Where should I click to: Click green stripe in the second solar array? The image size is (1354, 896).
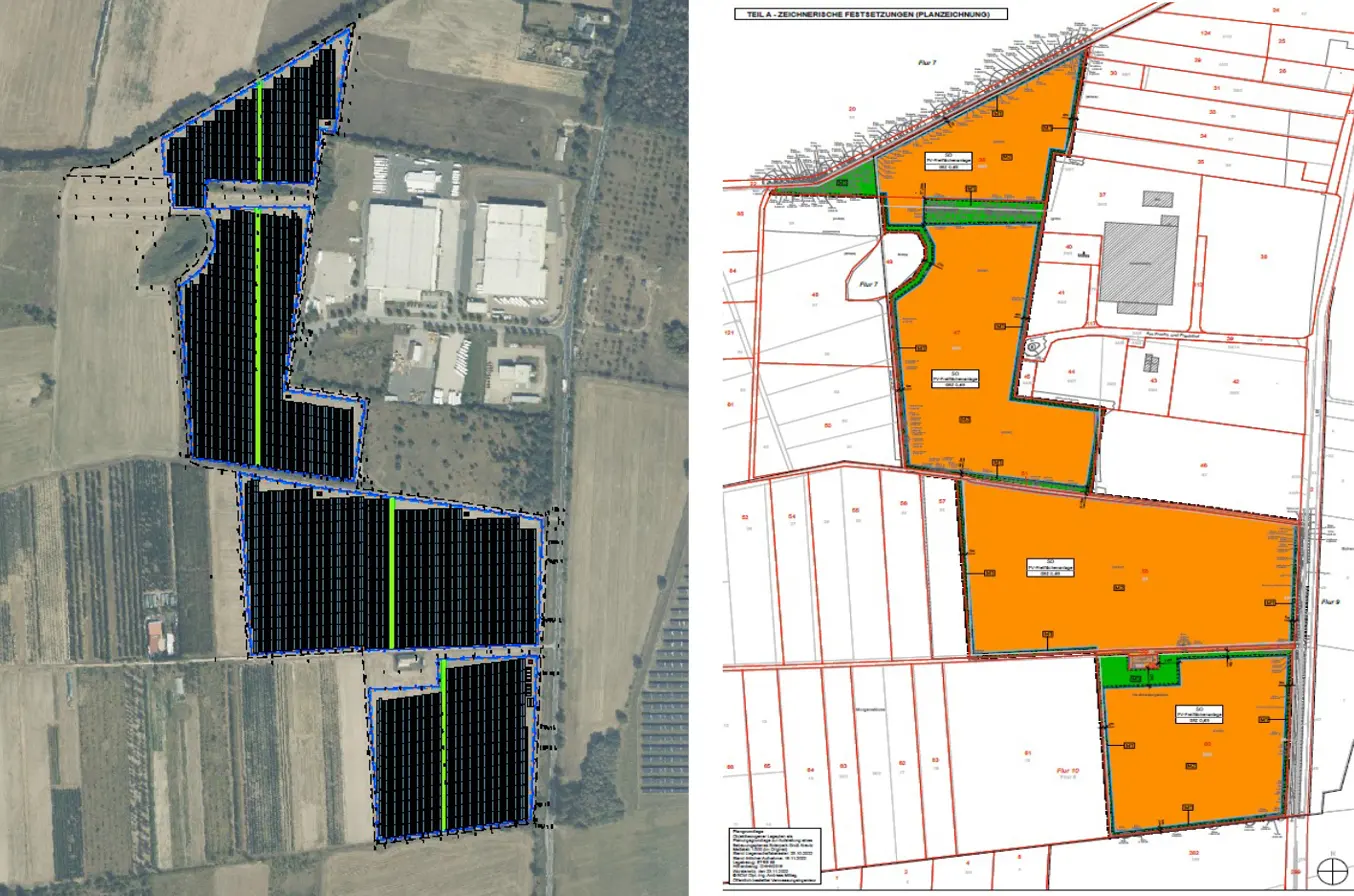258,339
